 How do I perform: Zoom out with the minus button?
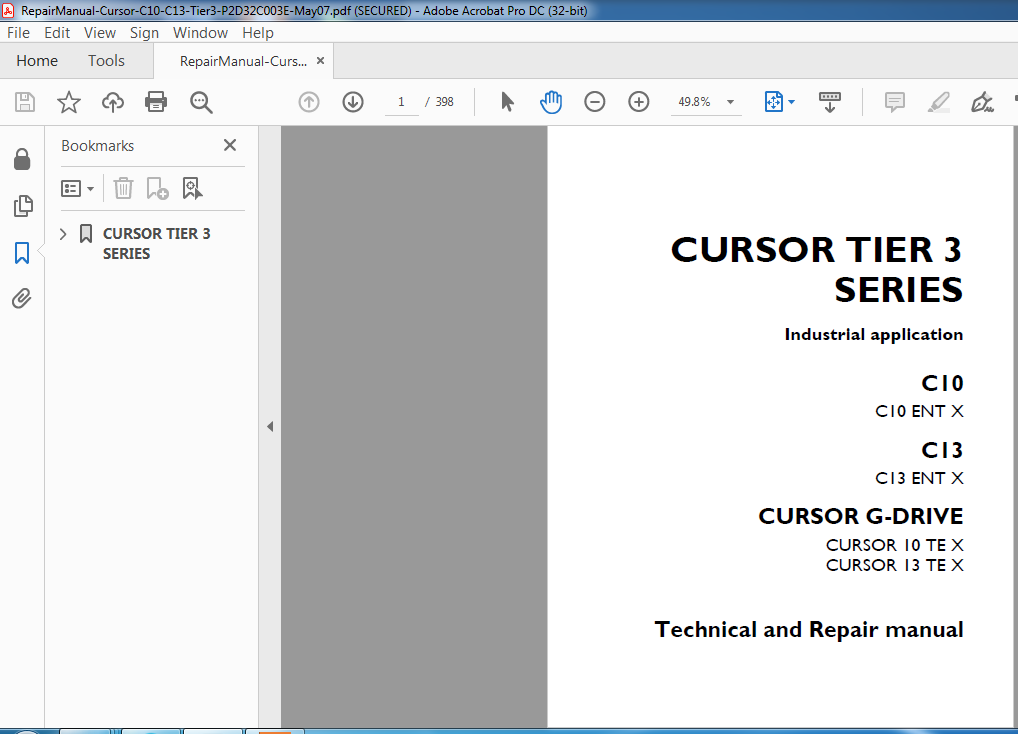coord(595,102)
